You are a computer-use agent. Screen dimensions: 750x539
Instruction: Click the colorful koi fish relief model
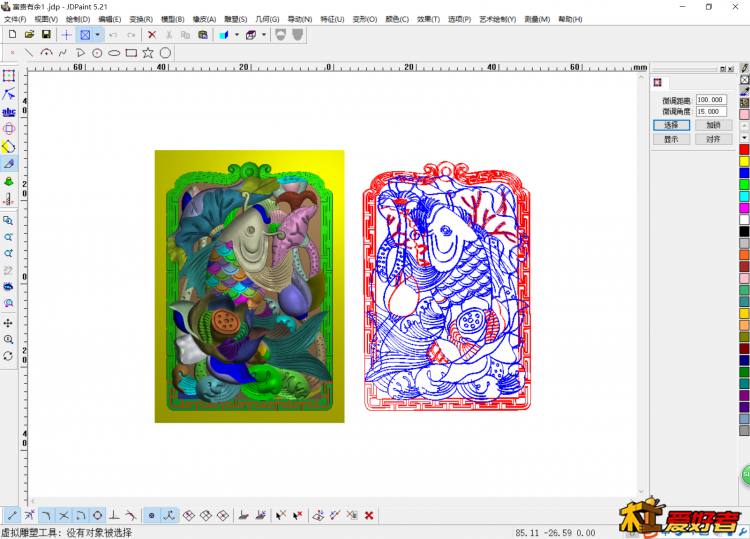249,286
